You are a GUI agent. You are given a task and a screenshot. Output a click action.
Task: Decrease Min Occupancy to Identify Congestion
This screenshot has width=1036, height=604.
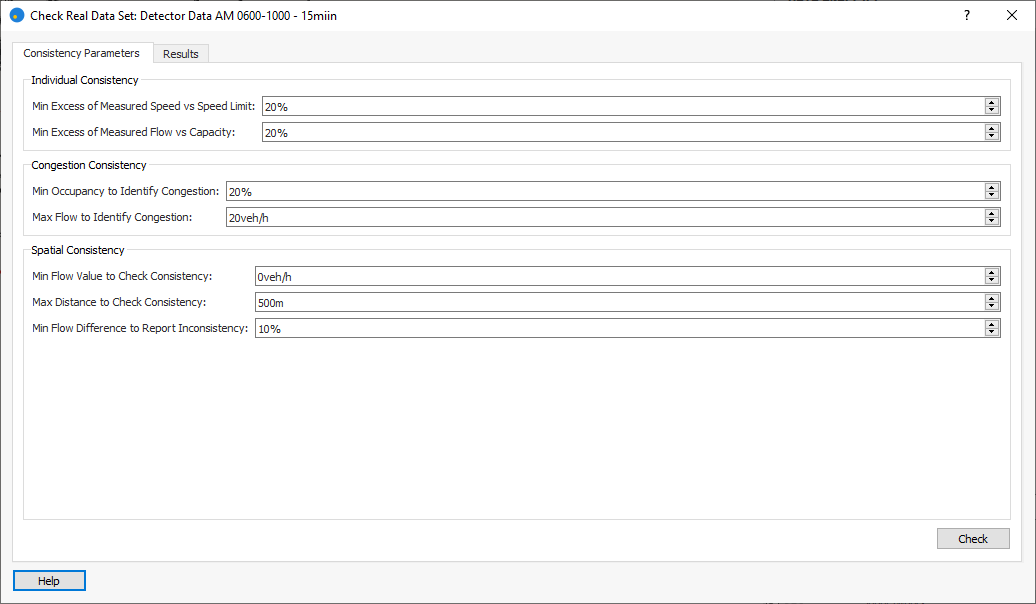[991, 195]
